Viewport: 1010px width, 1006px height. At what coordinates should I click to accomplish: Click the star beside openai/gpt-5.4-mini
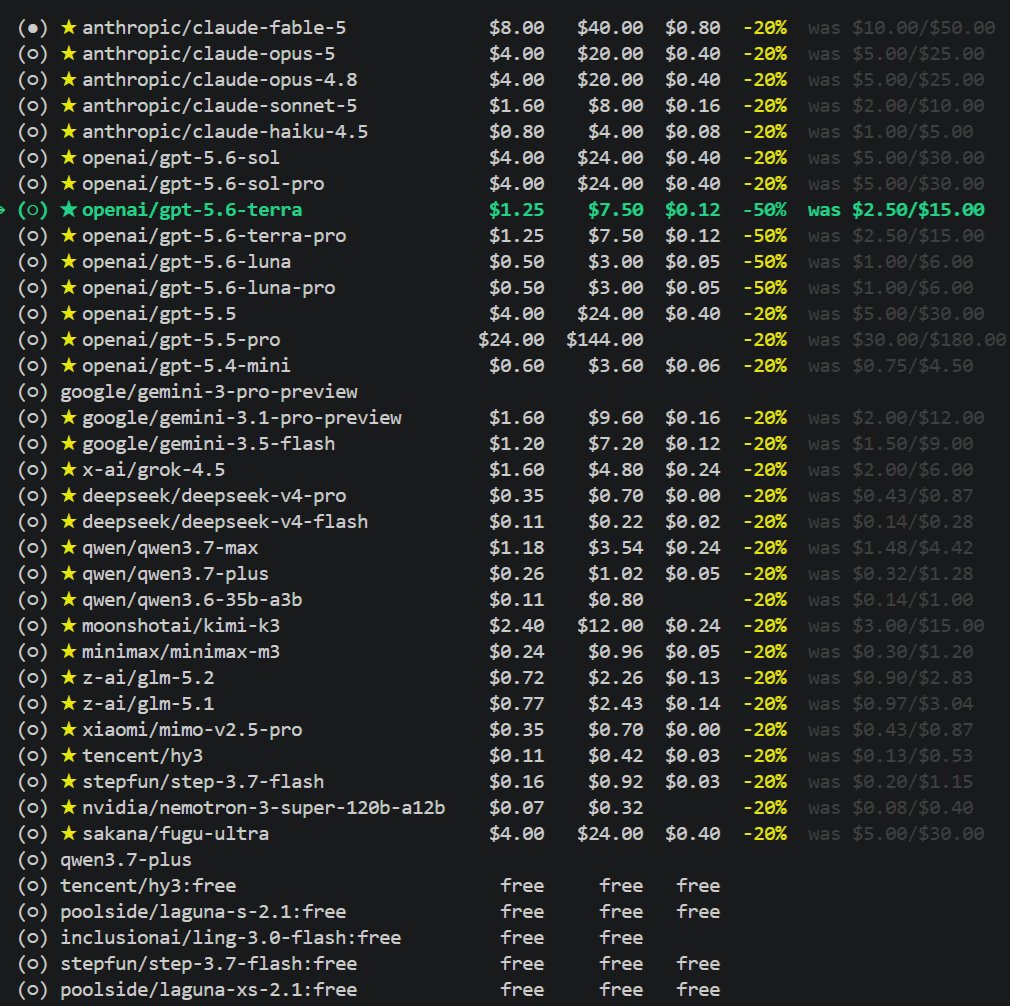pos(68,365)
